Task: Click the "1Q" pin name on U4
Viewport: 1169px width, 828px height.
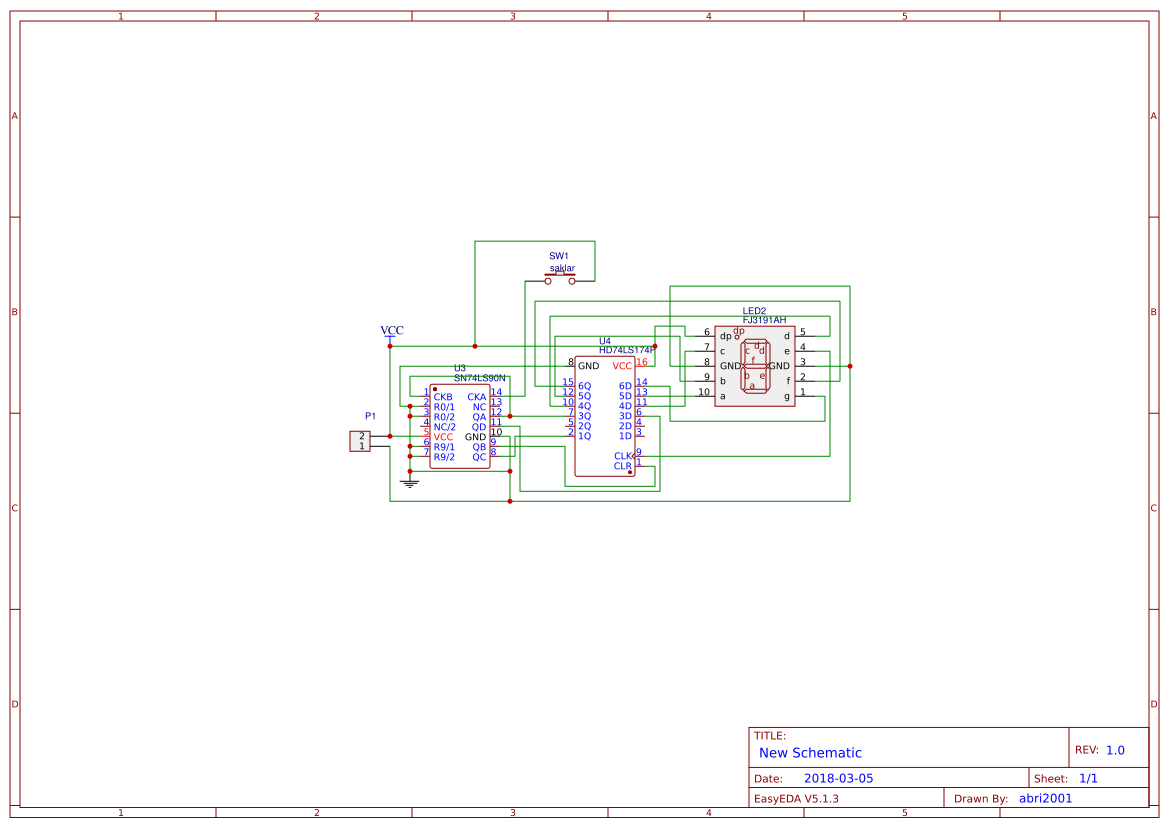Action: pyautogui.click(x=584, y=436)
